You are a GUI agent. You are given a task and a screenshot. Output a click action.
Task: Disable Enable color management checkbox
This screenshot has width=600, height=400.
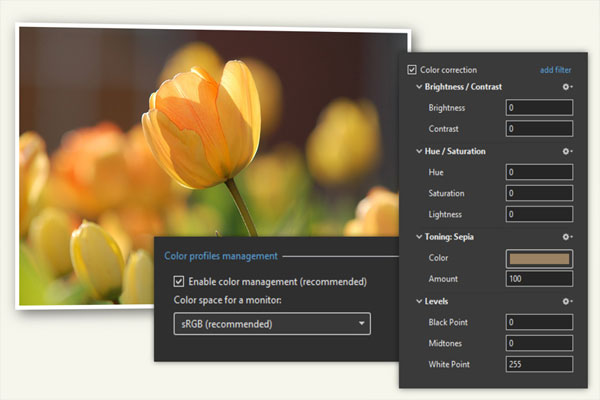point(179,281)
